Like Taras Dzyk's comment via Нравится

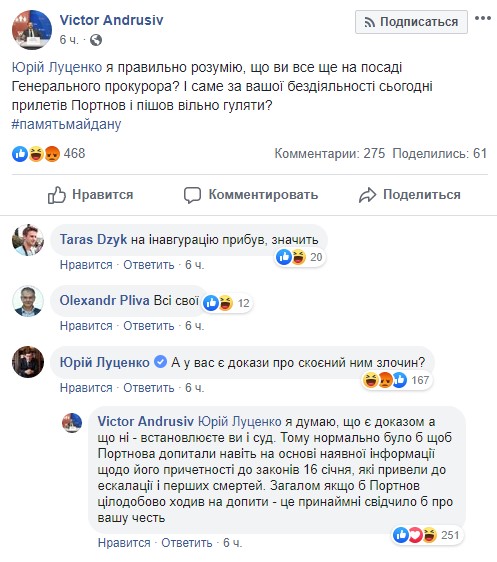pyautogui.click(x=86, y=265)
